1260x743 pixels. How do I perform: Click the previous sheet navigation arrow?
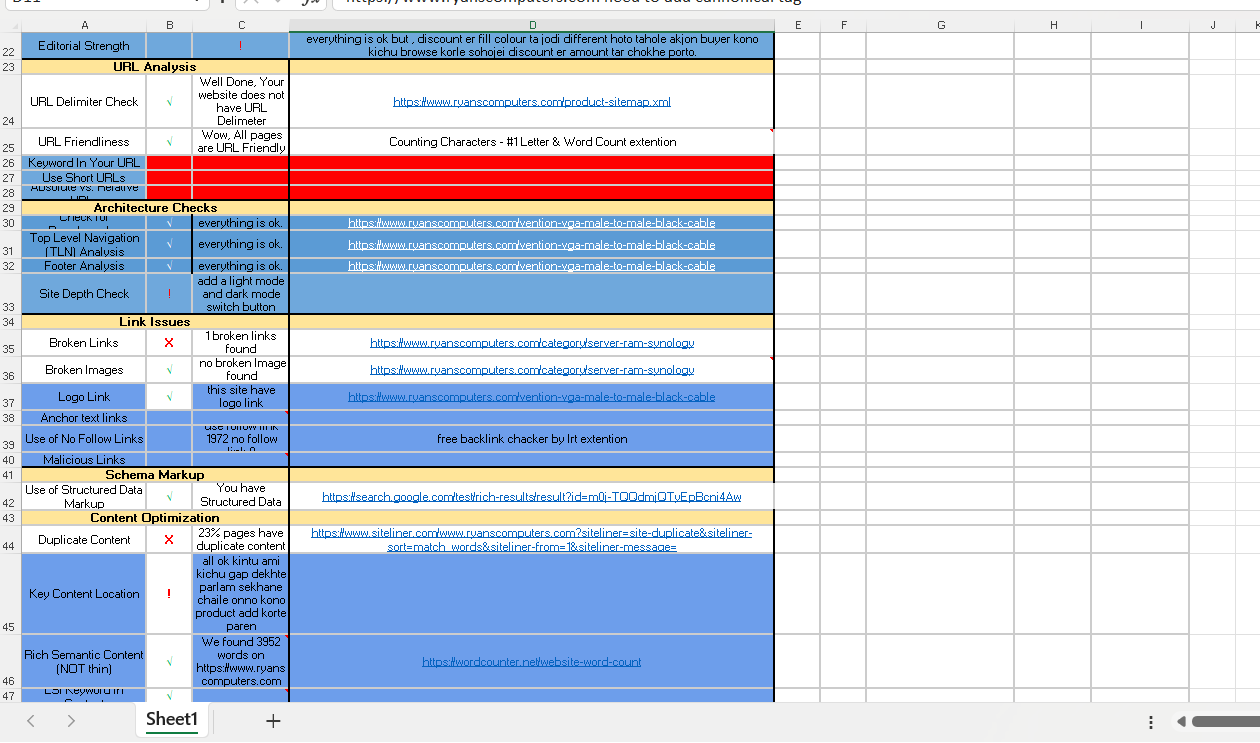31,720
